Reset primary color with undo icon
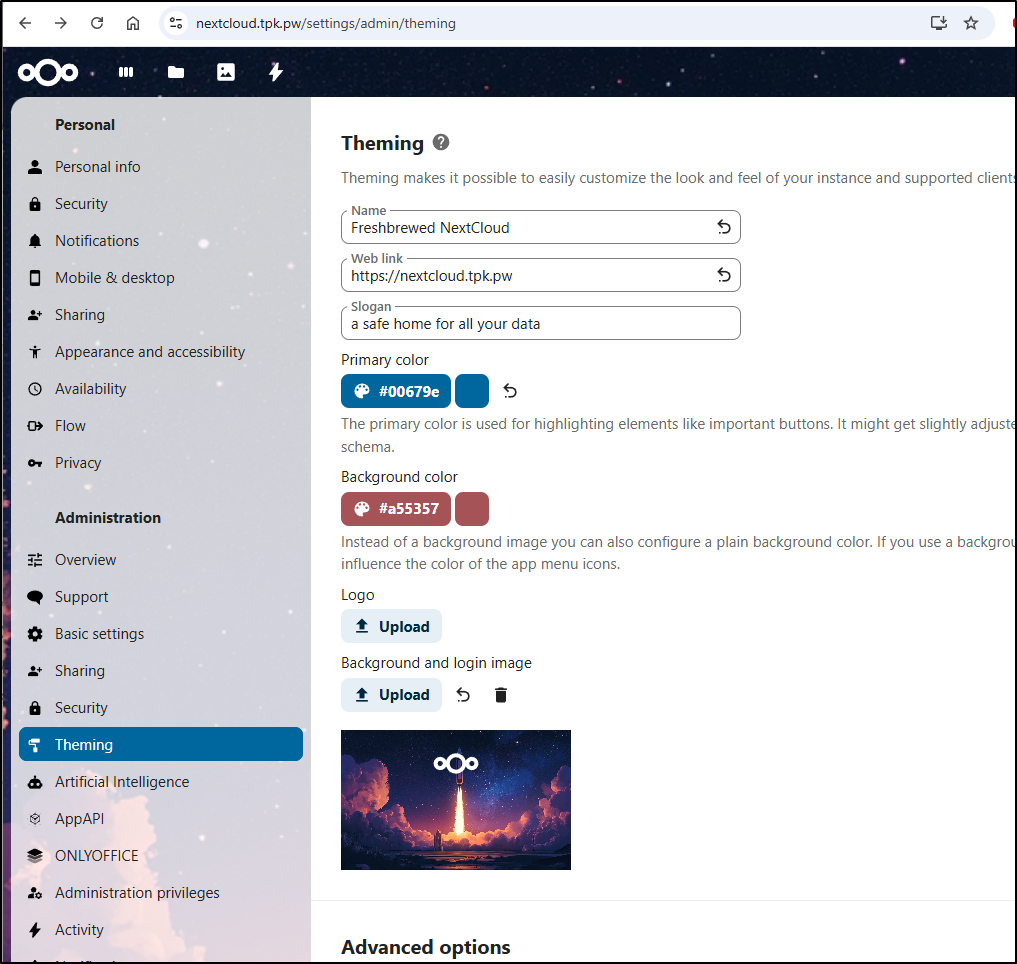Image resolution: width=1017 pixels, height=964 pixels. 510,391
